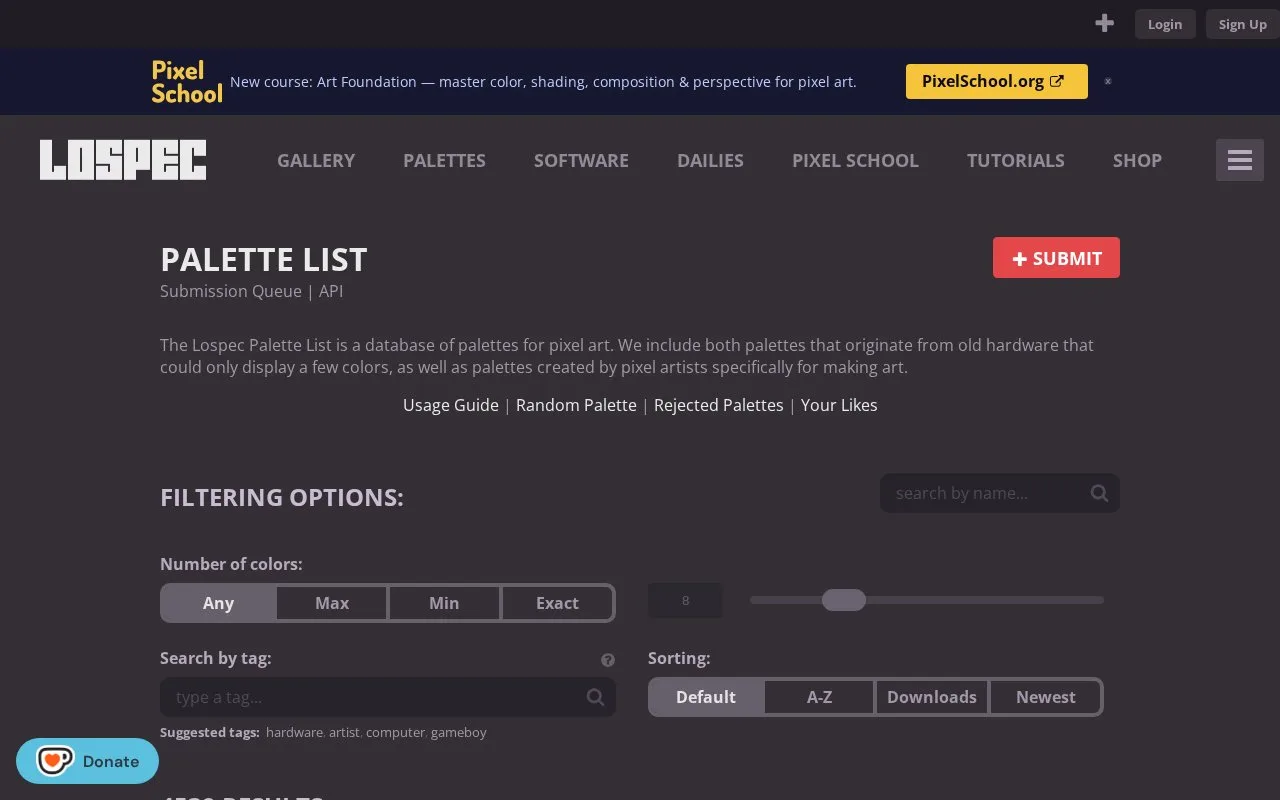Click the suggested tag computer
This screenshot has width=1280, height=800.
pyautogui.click(x=395, y=732)
